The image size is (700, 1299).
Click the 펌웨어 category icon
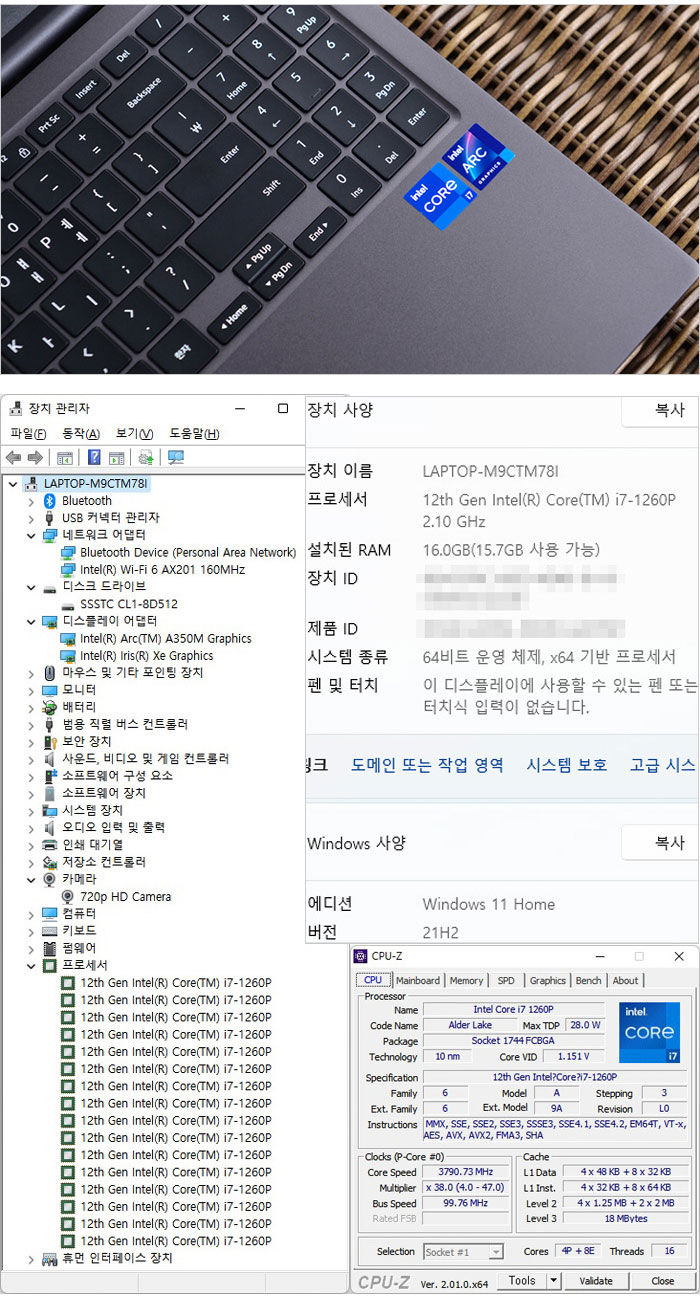click(50, 948)
